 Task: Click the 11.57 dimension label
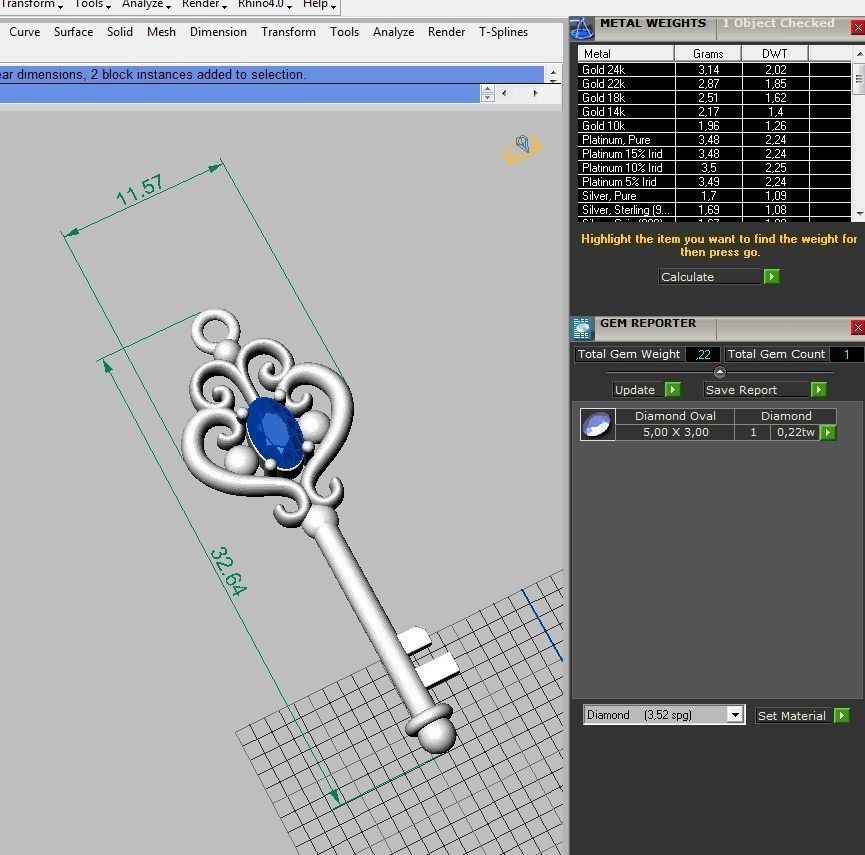[140, 189]
